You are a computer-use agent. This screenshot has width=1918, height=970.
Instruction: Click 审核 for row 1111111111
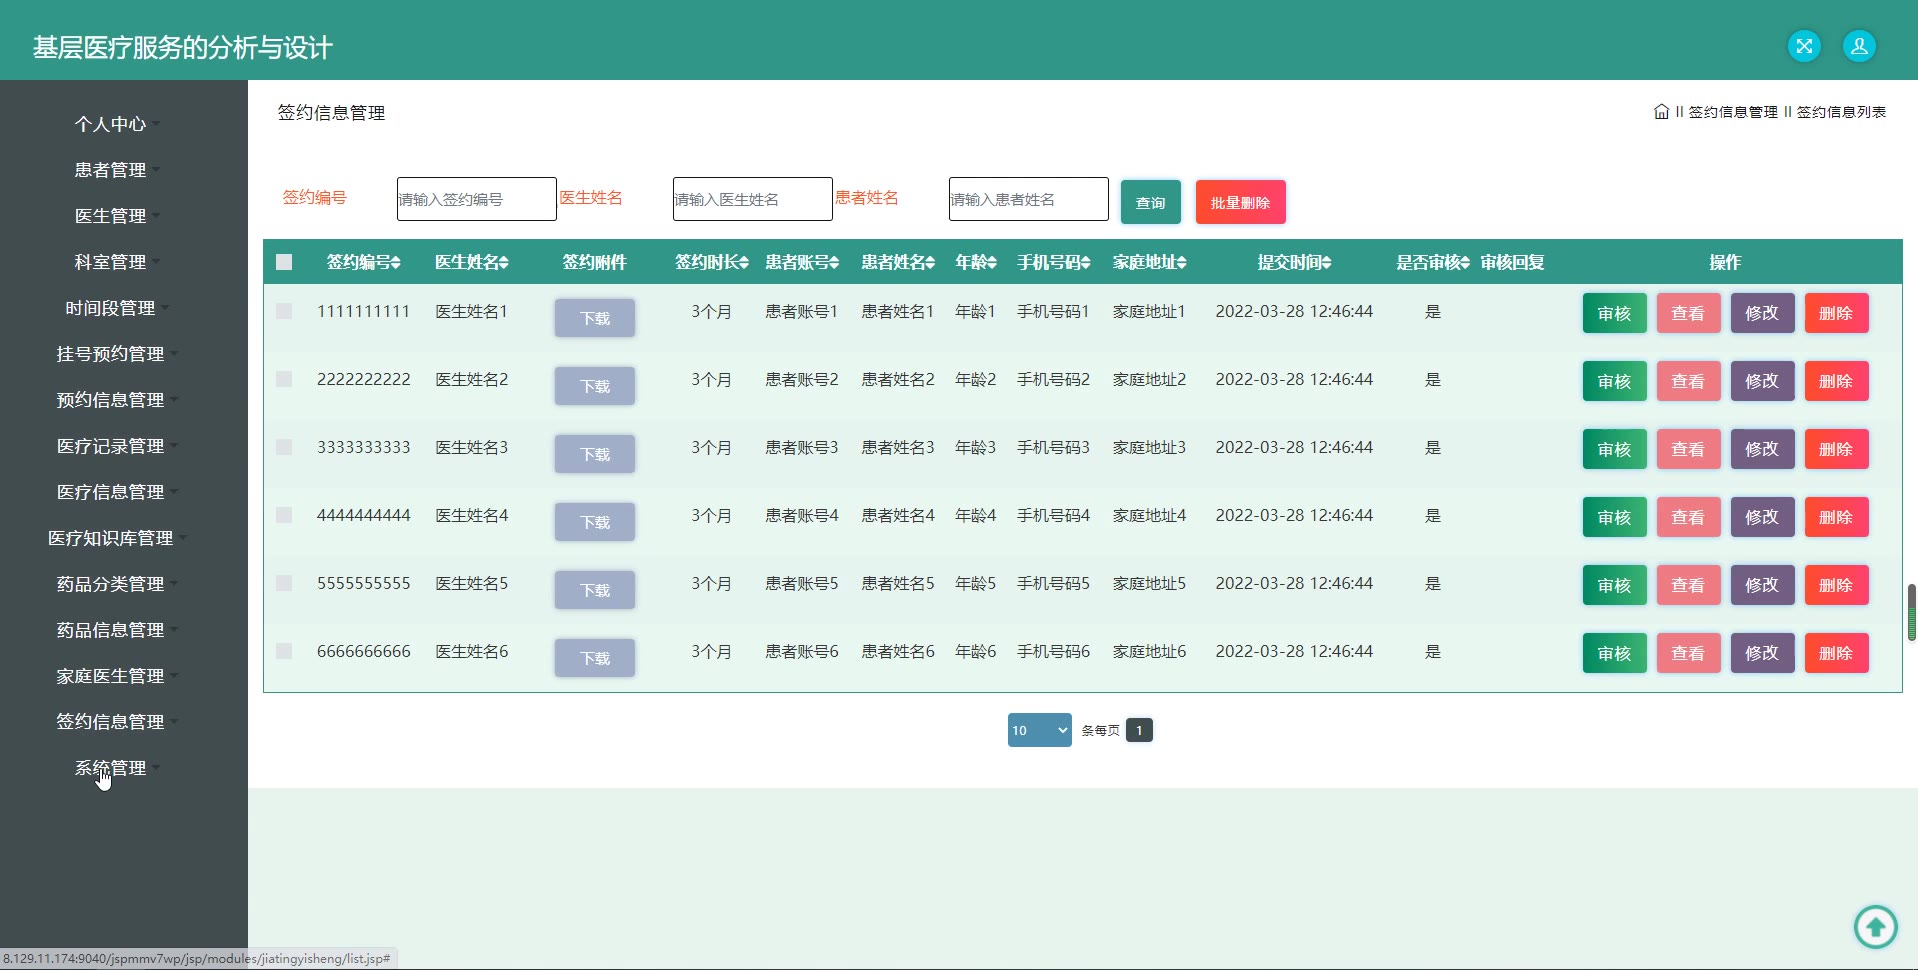click(x=1614, y=313)
